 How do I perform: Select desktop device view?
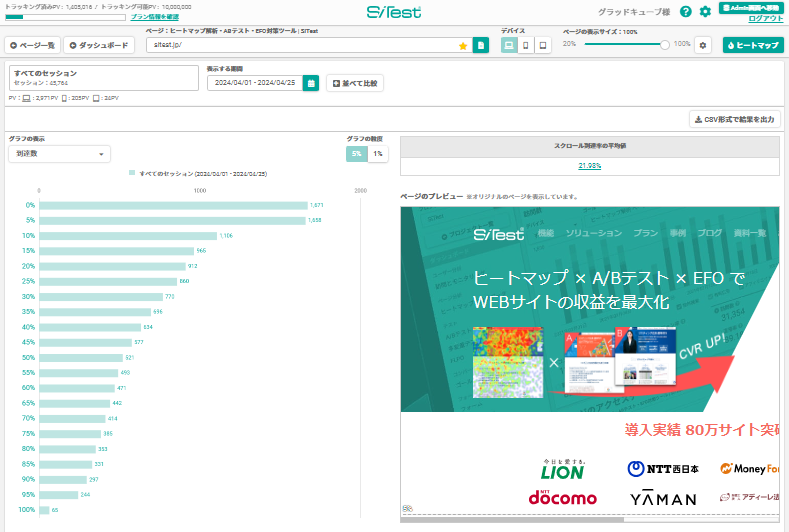pos(509,45)
